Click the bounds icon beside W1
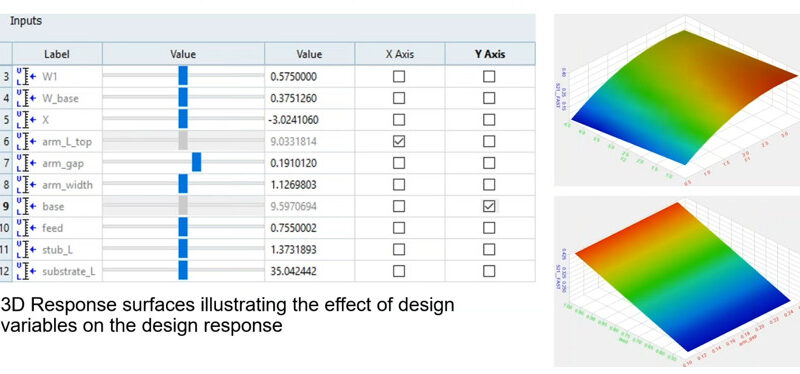This screenshot has height=374, width=800. tap(26, 77)
